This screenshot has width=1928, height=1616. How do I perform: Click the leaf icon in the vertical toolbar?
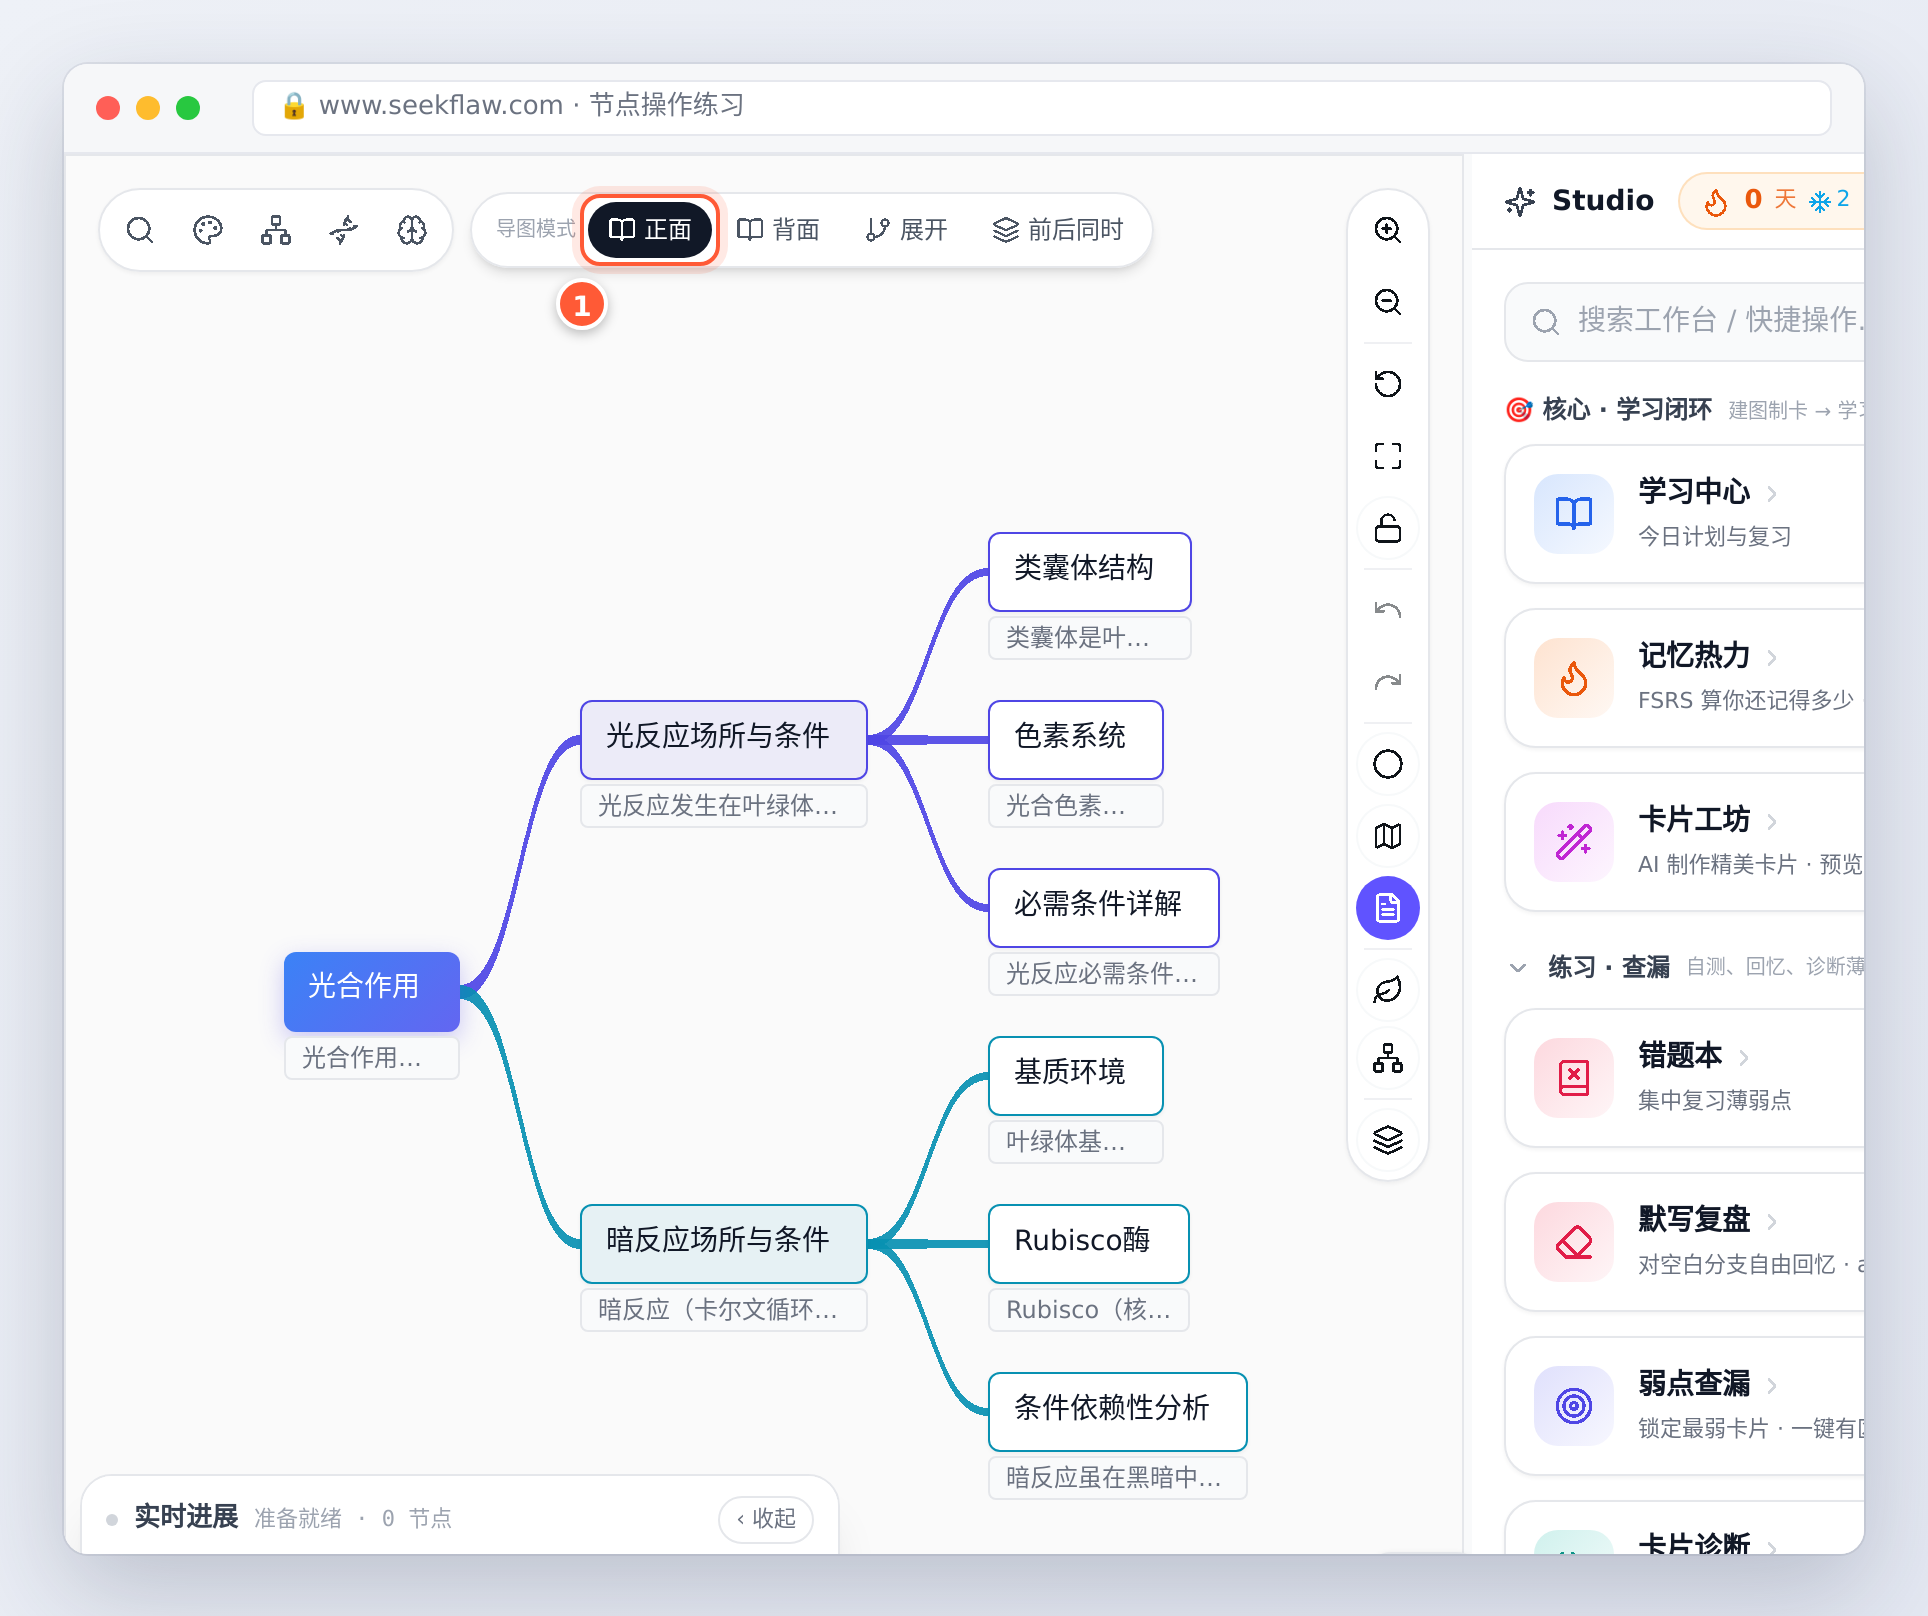[1388, 990]
